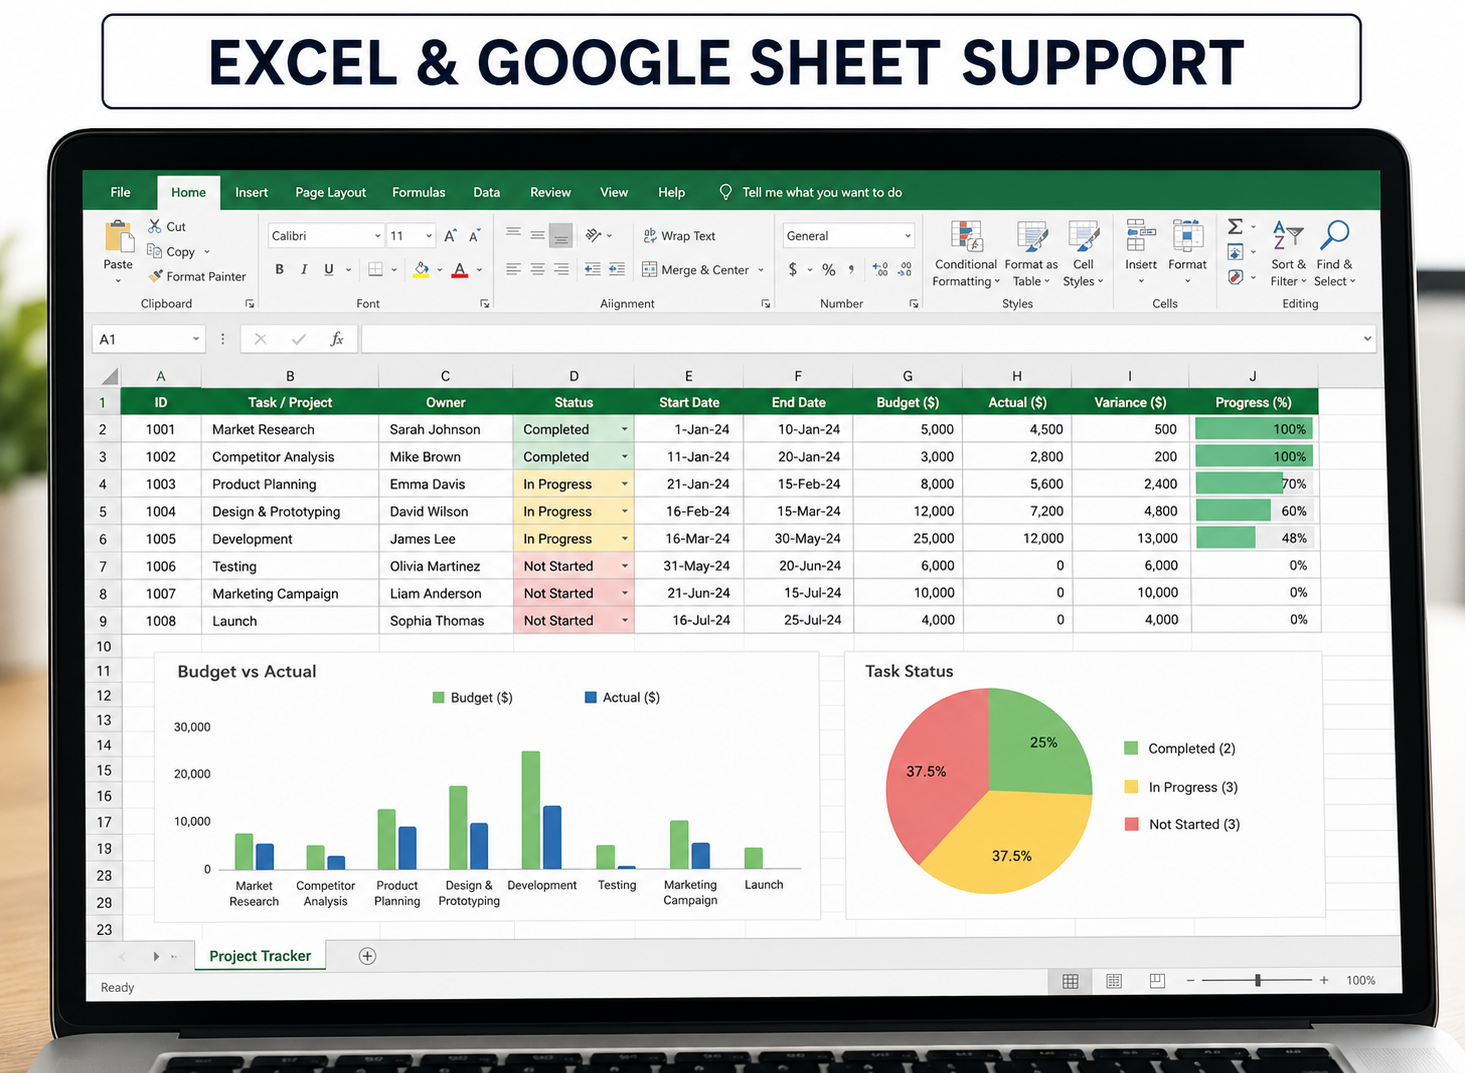Viewport: 1465px width, 1073px height.
Task: Switch to Normal view in status bar
Action: (x=1070, y=981)
